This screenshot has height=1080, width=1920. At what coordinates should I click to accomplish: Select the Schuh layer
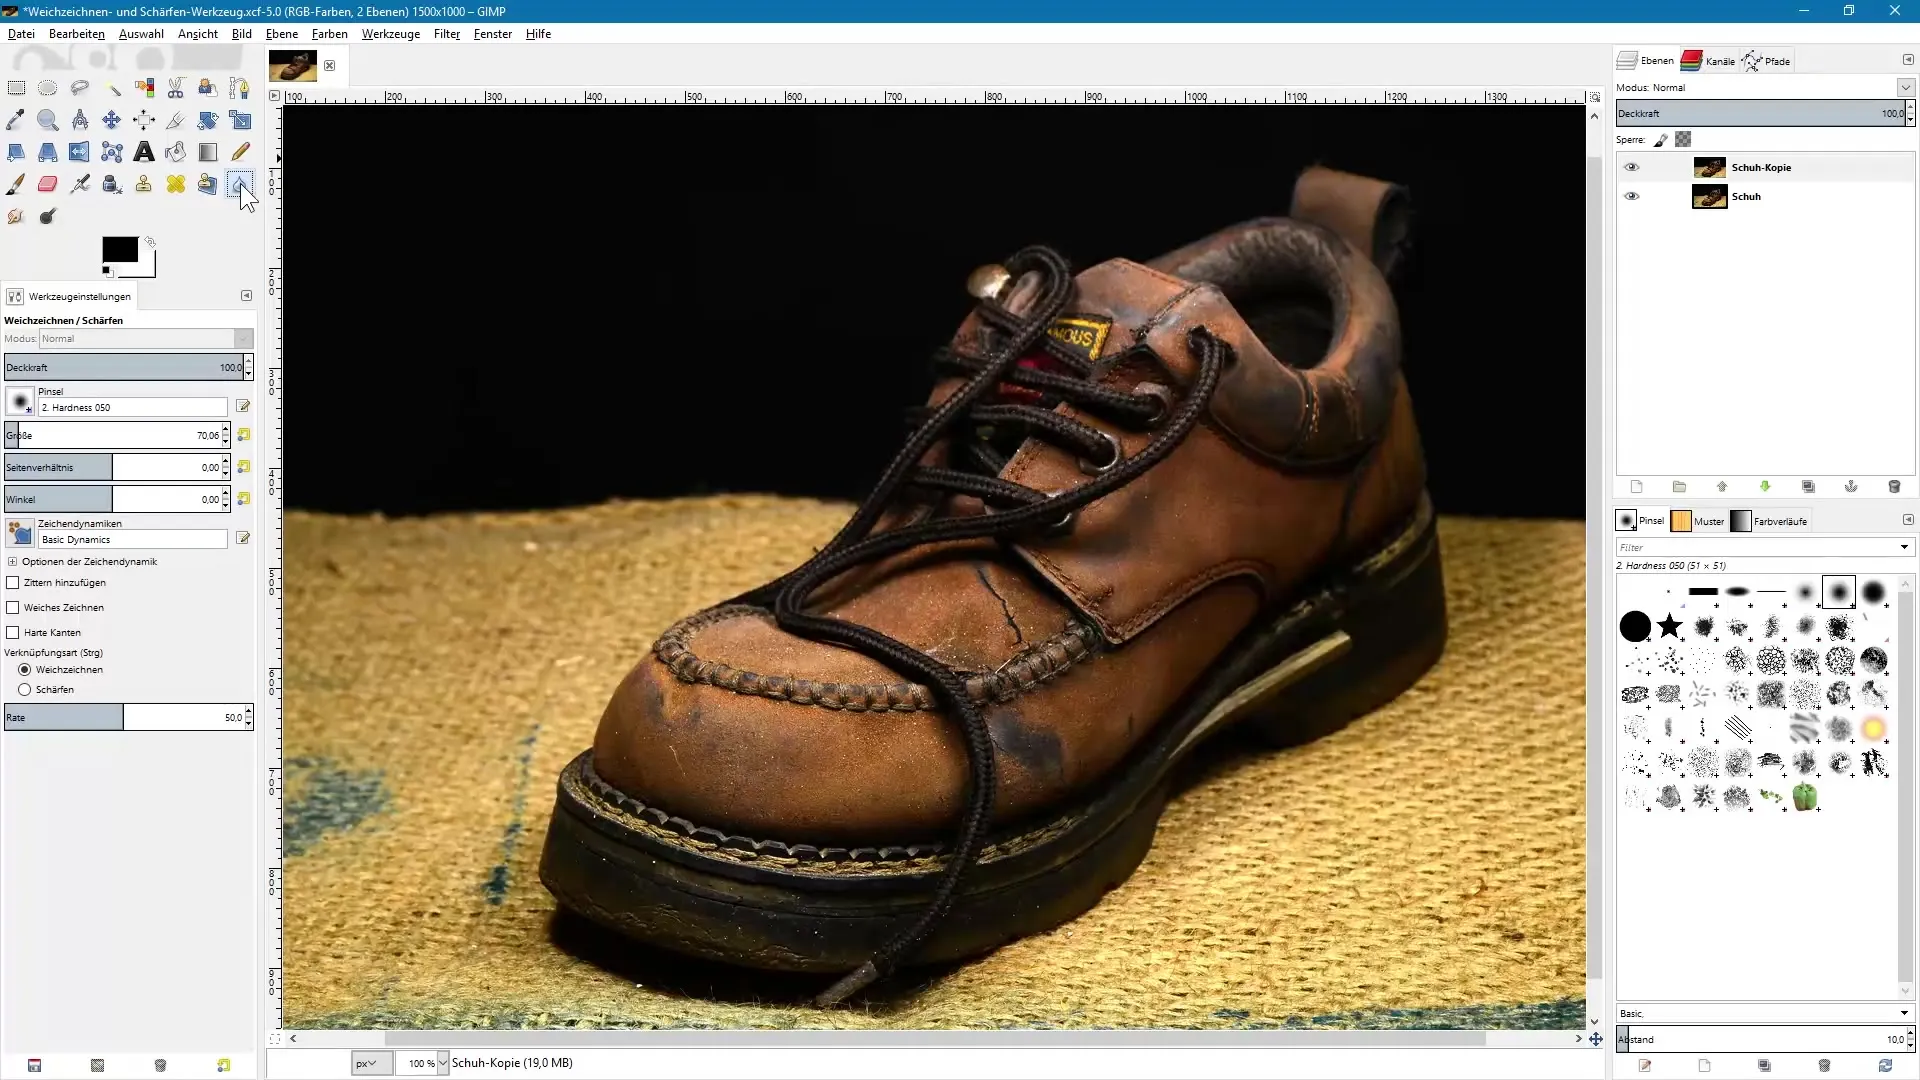tap(1746, 197)
